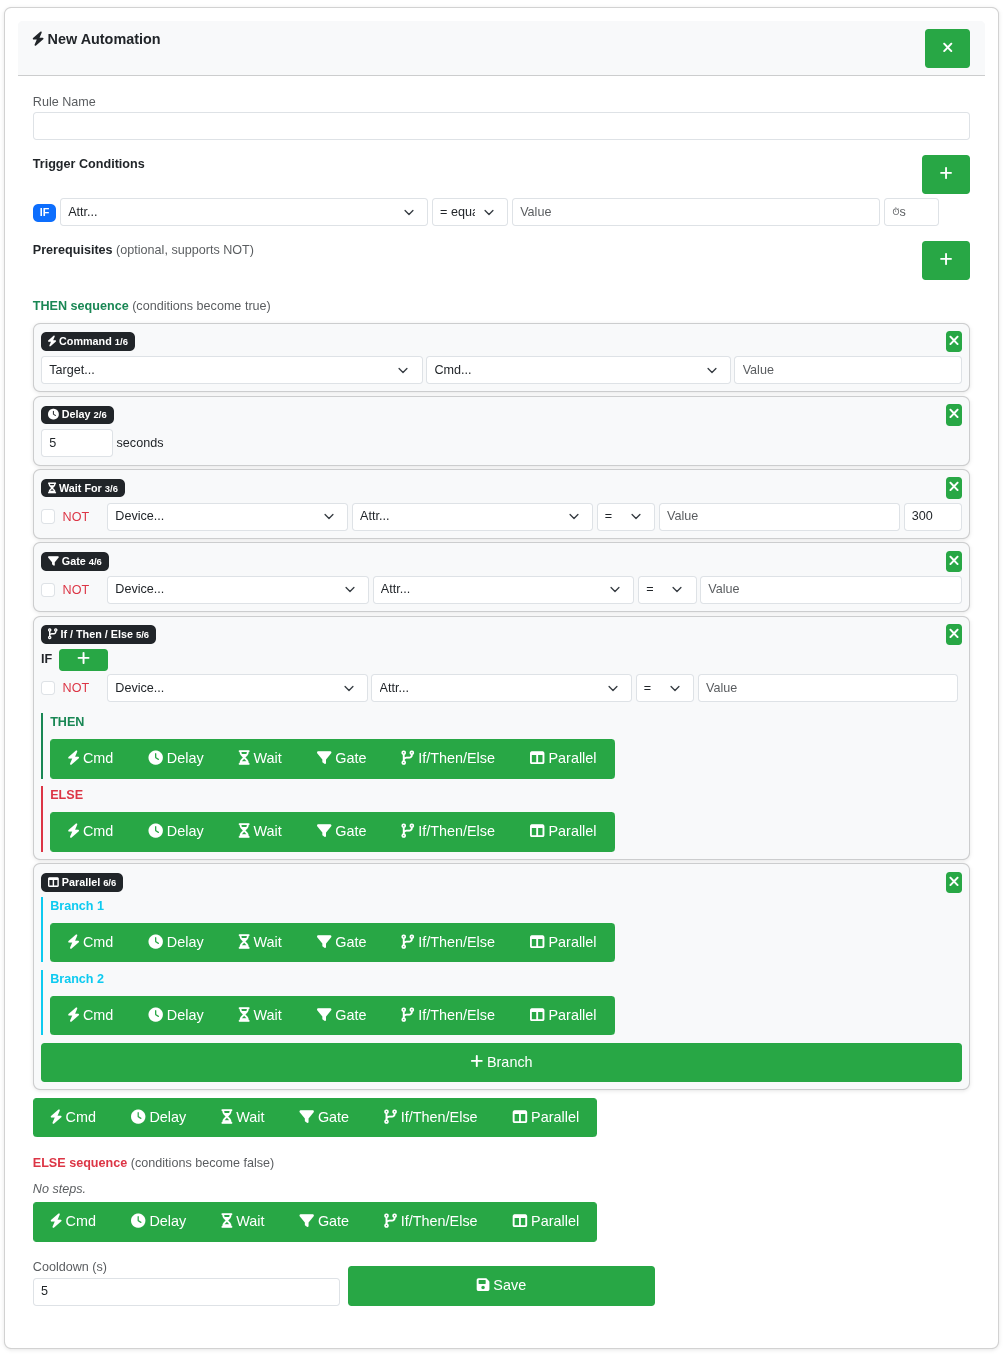
Task: Add If/Then/Else to the If step's THEN branch
Action: (x=448, y=758)
